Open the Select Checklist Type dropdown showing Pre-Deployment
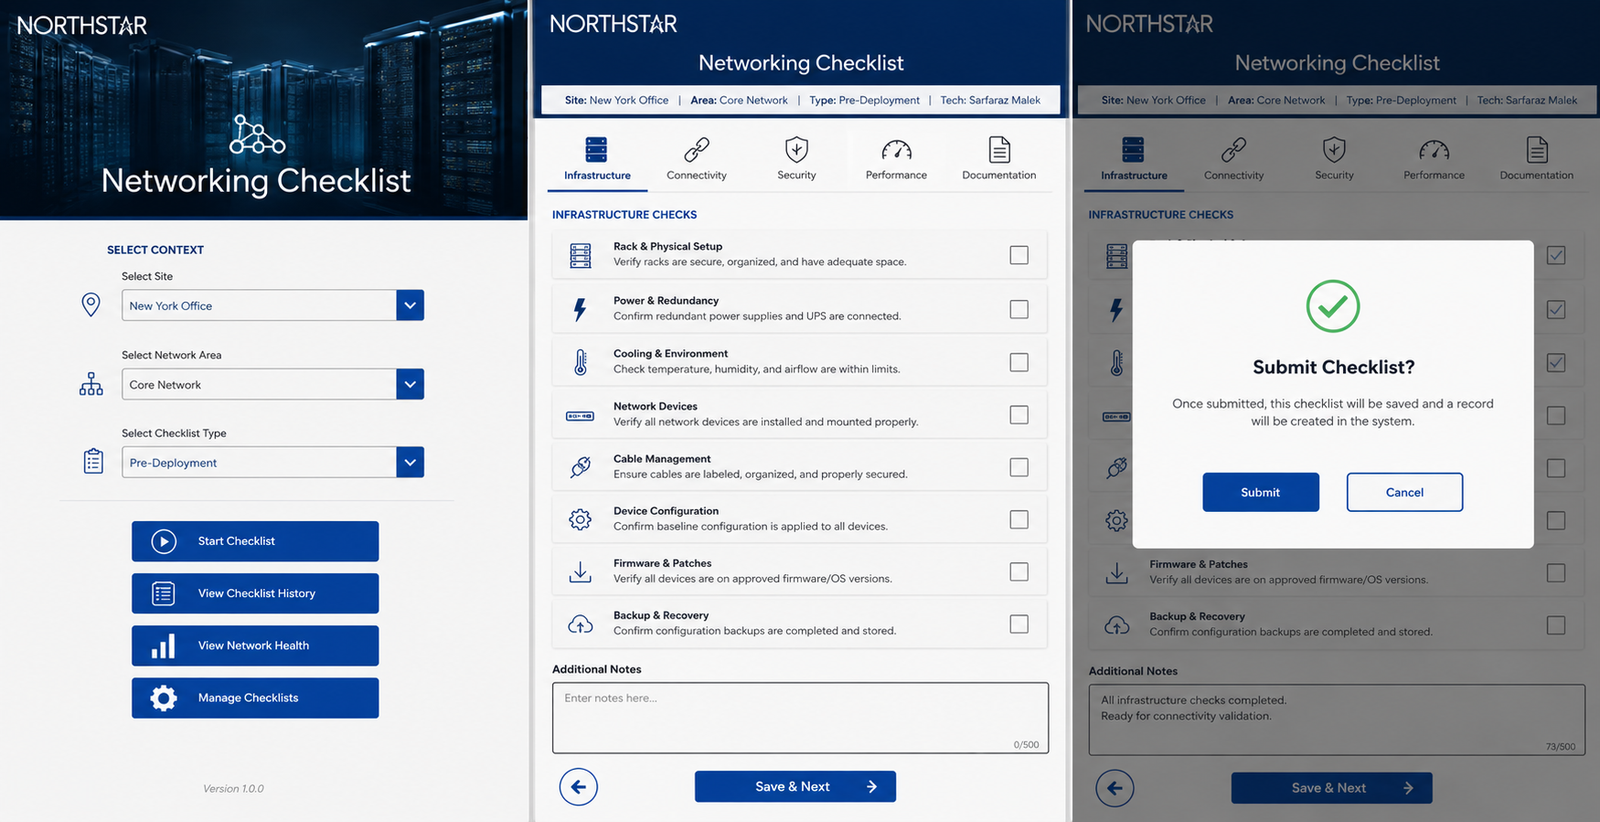 pos(272,462)
